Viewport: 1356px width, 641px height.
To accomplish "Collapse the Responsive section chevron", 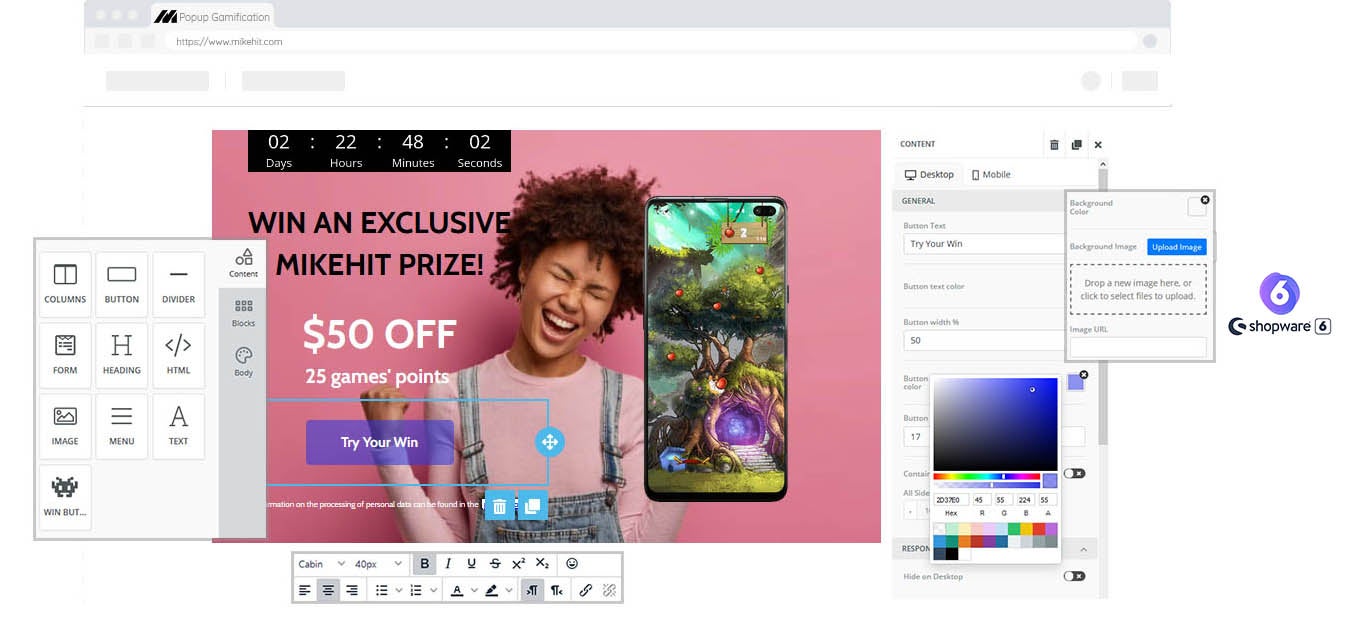I will (1084, 549).
